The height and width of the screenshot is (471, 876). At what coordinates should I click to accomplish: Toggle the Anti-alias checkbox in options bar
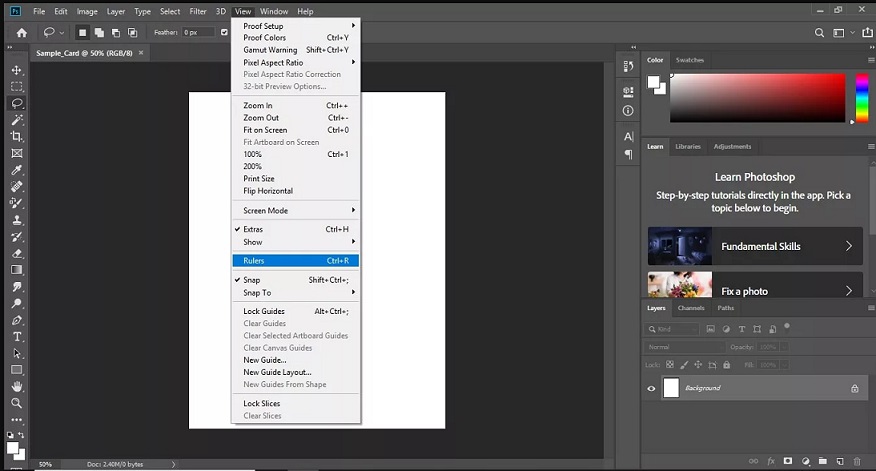[x=224, y=32]
